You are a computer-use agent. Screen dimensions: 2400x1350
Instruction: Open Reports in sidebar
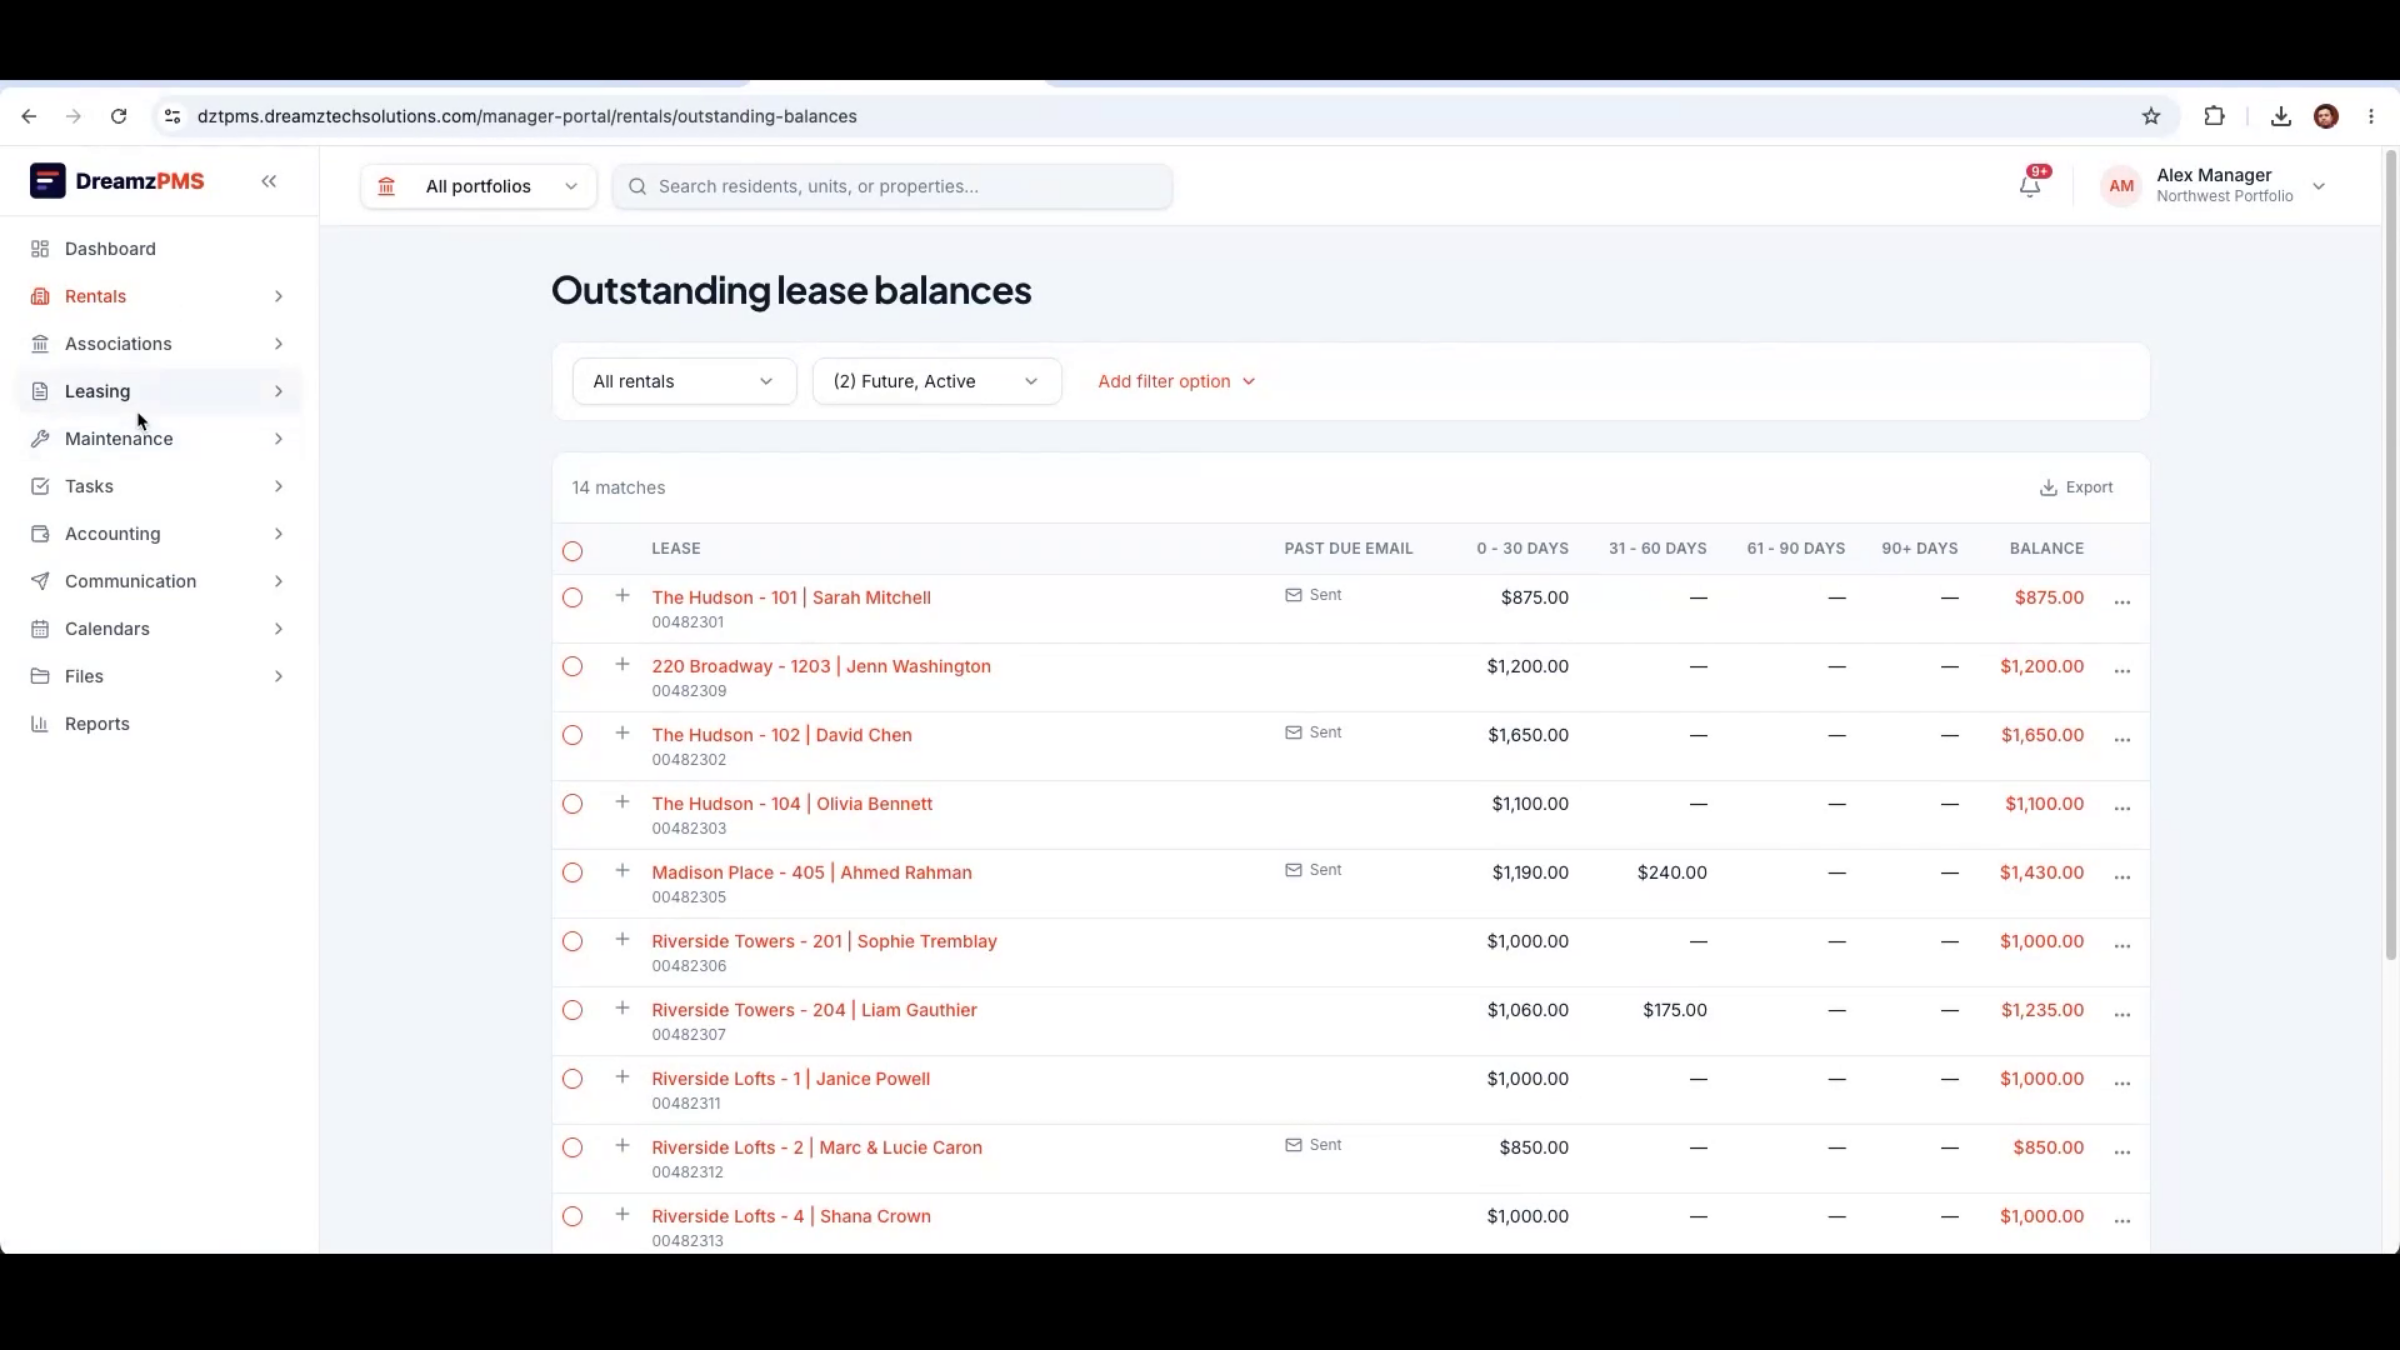[97, 724]
